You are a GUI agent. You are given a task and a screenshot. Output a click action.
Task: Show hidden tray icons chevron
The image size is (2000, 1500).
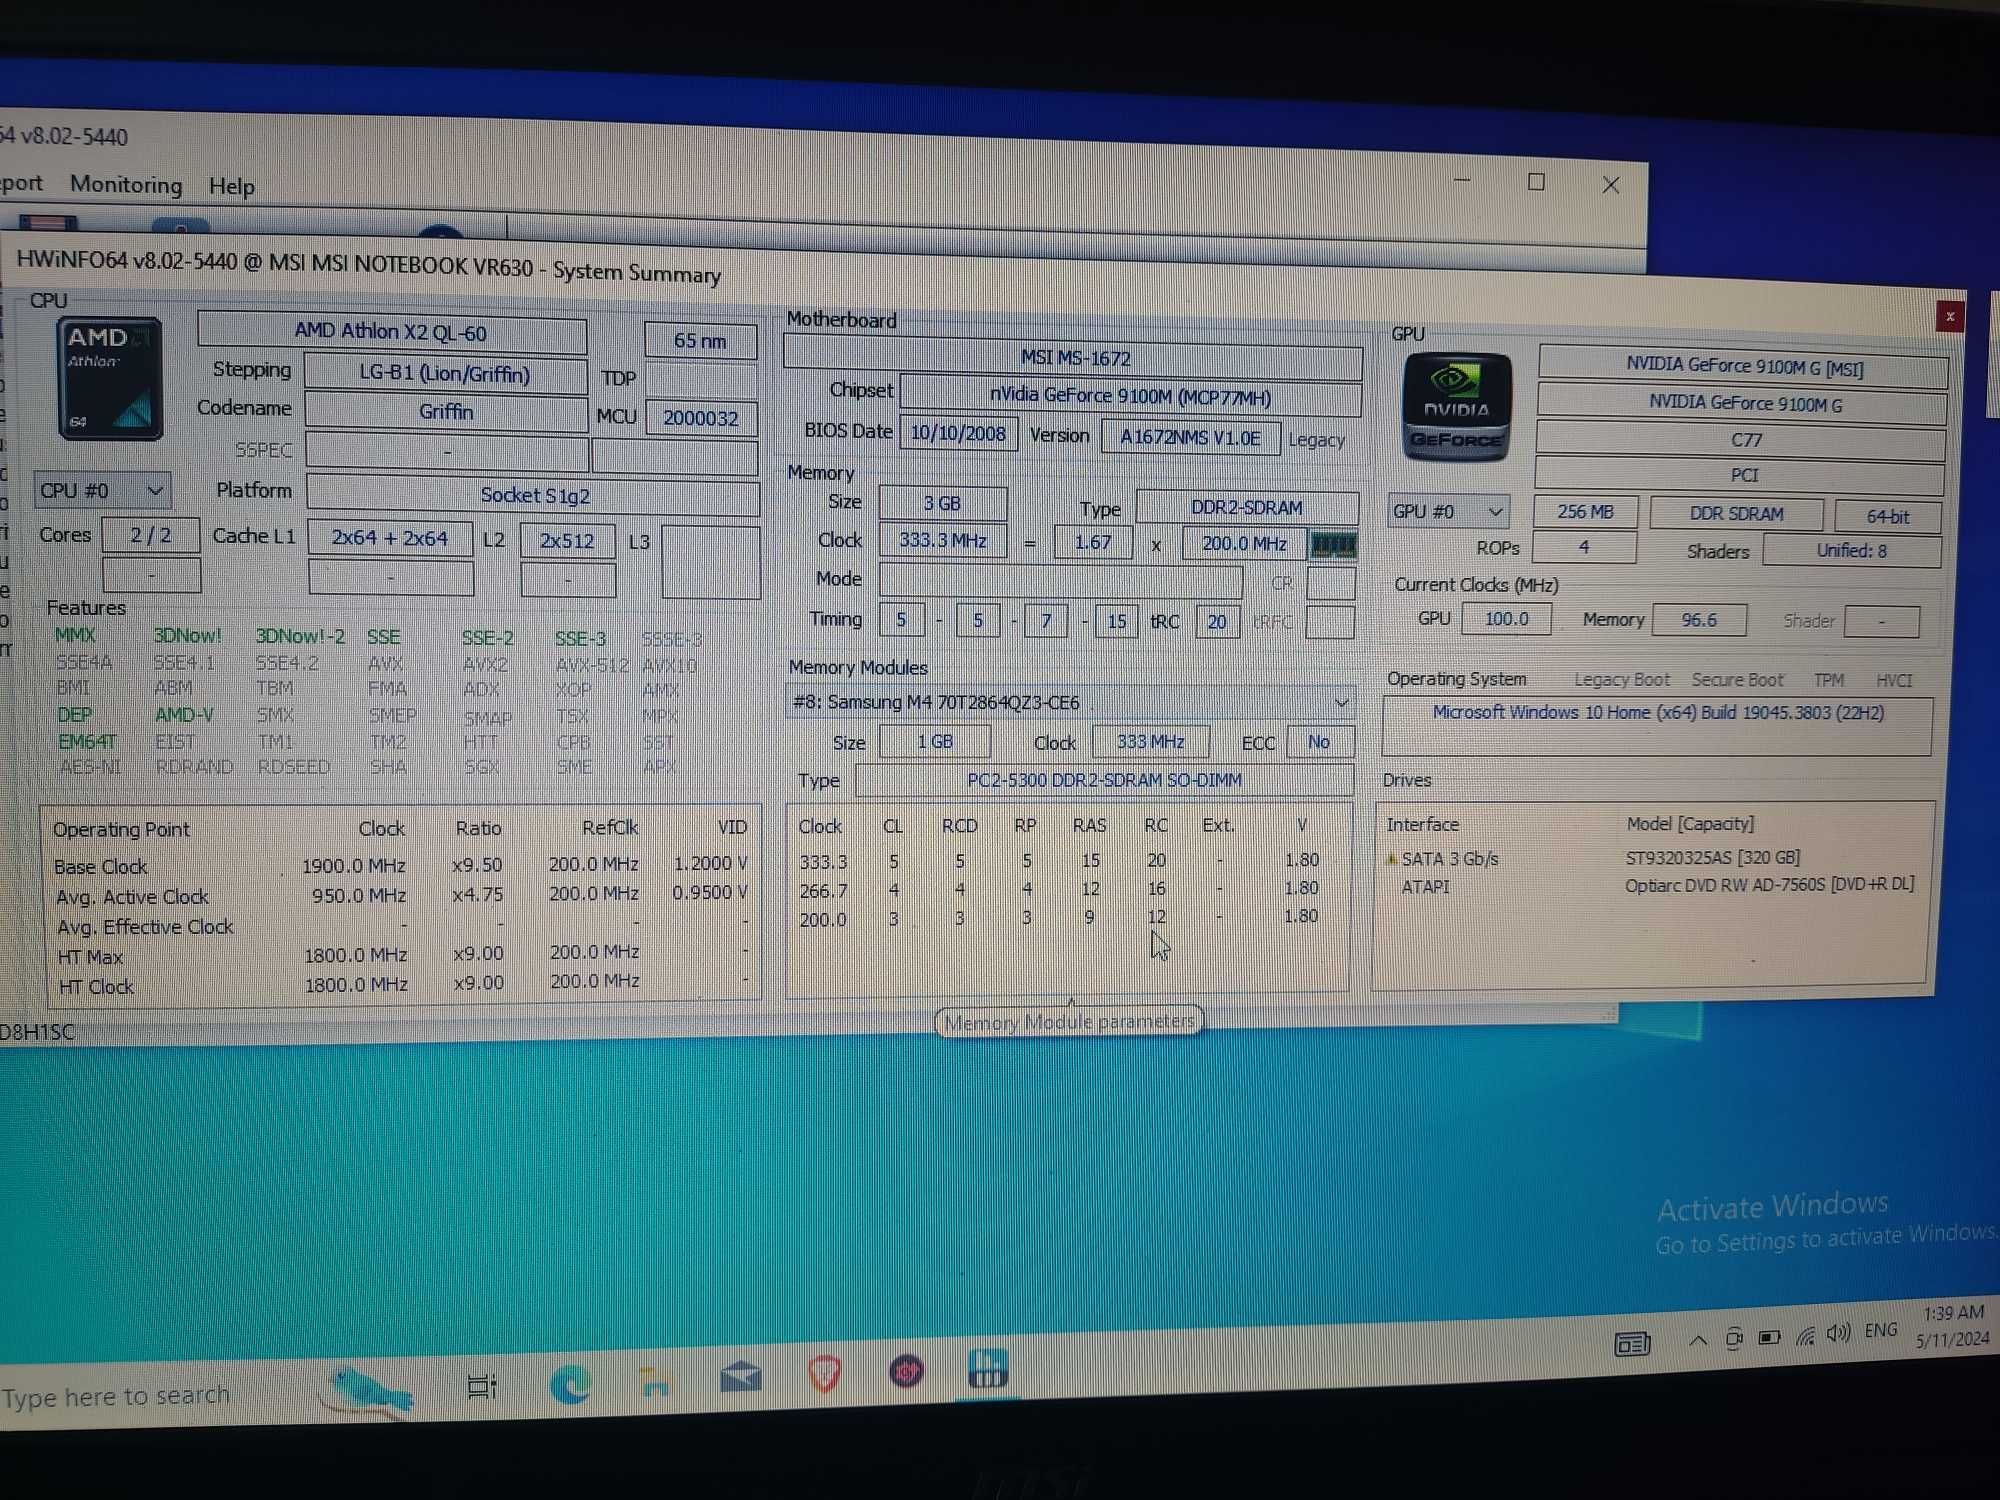1698,1340
